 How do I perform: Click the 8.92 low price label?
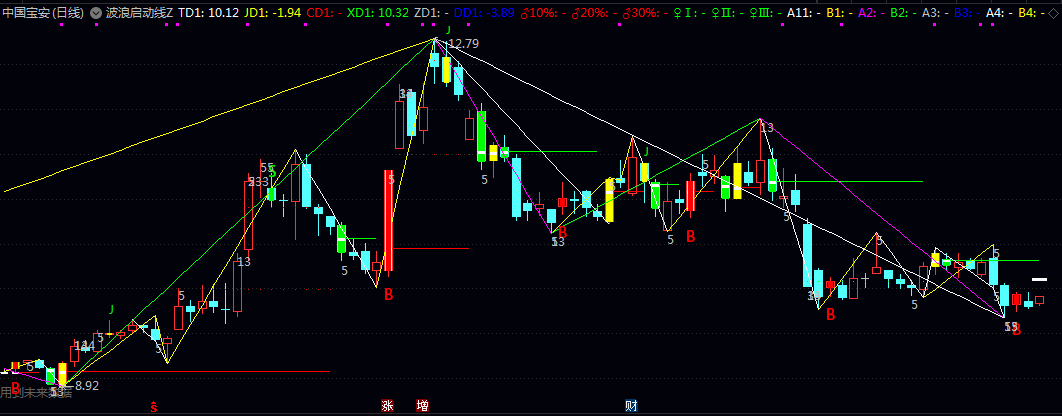(x=87, y=386)
